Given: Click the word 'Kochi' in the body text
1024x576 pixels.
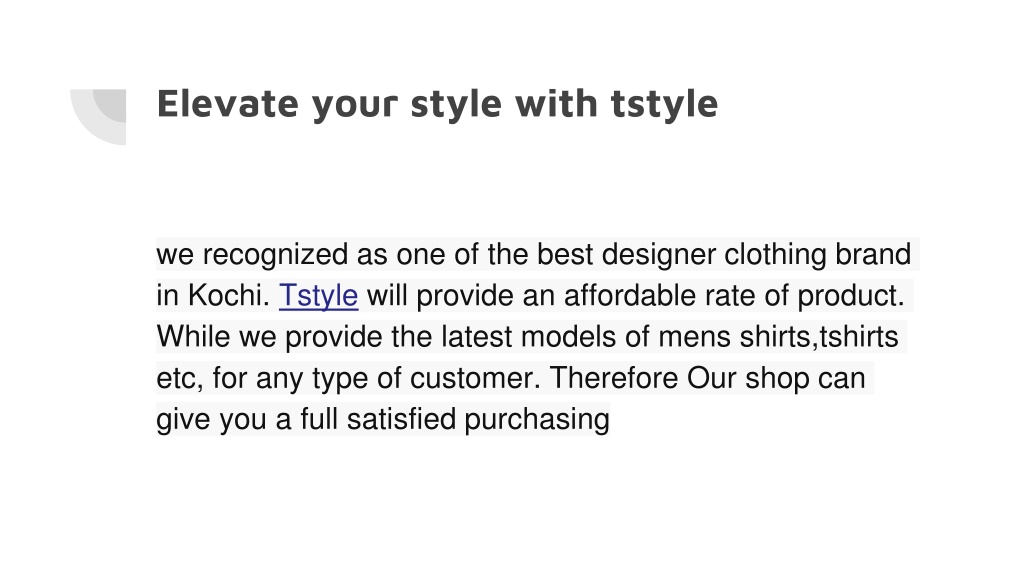Looking at the screenshot, I should [229, 296].
